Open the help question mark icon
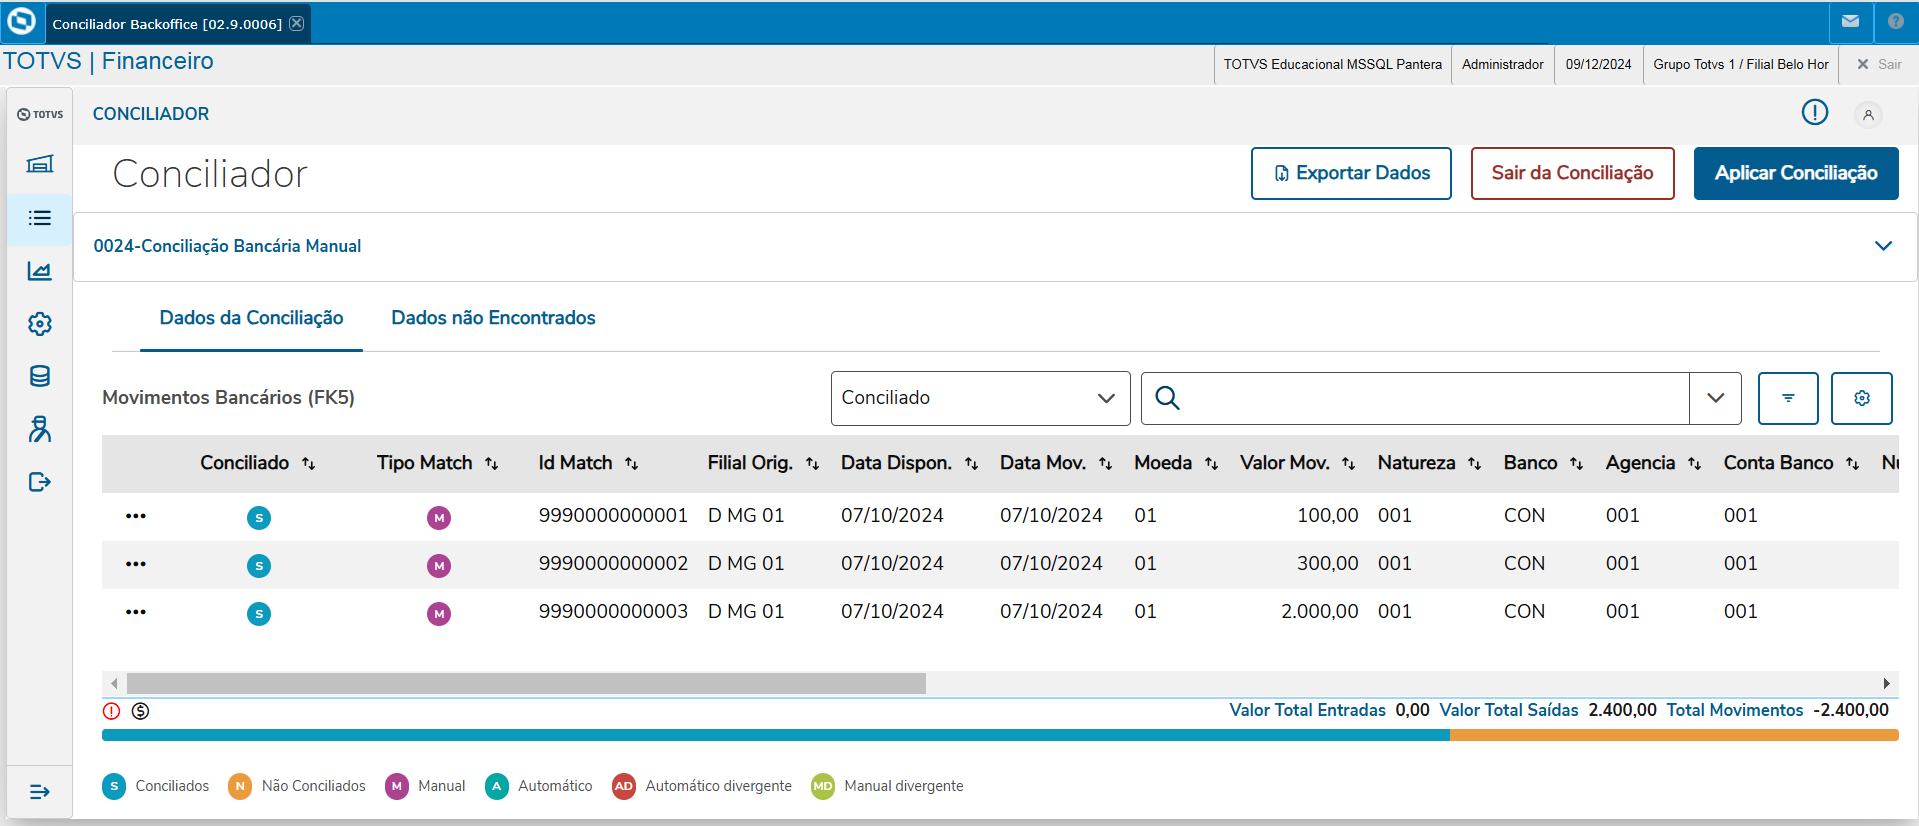The width and height of the screenshot is (1919, 826). coord(1895,21)
